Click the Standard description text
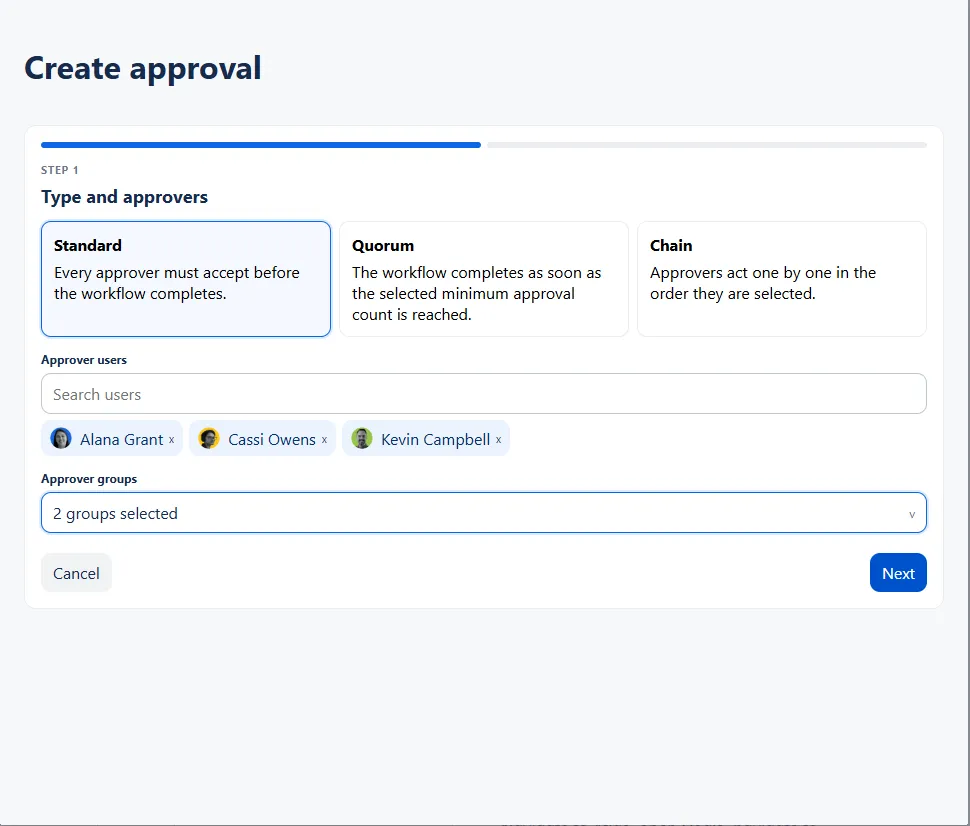The height and width of the screenshot is (826, 970). pos(177,283)
